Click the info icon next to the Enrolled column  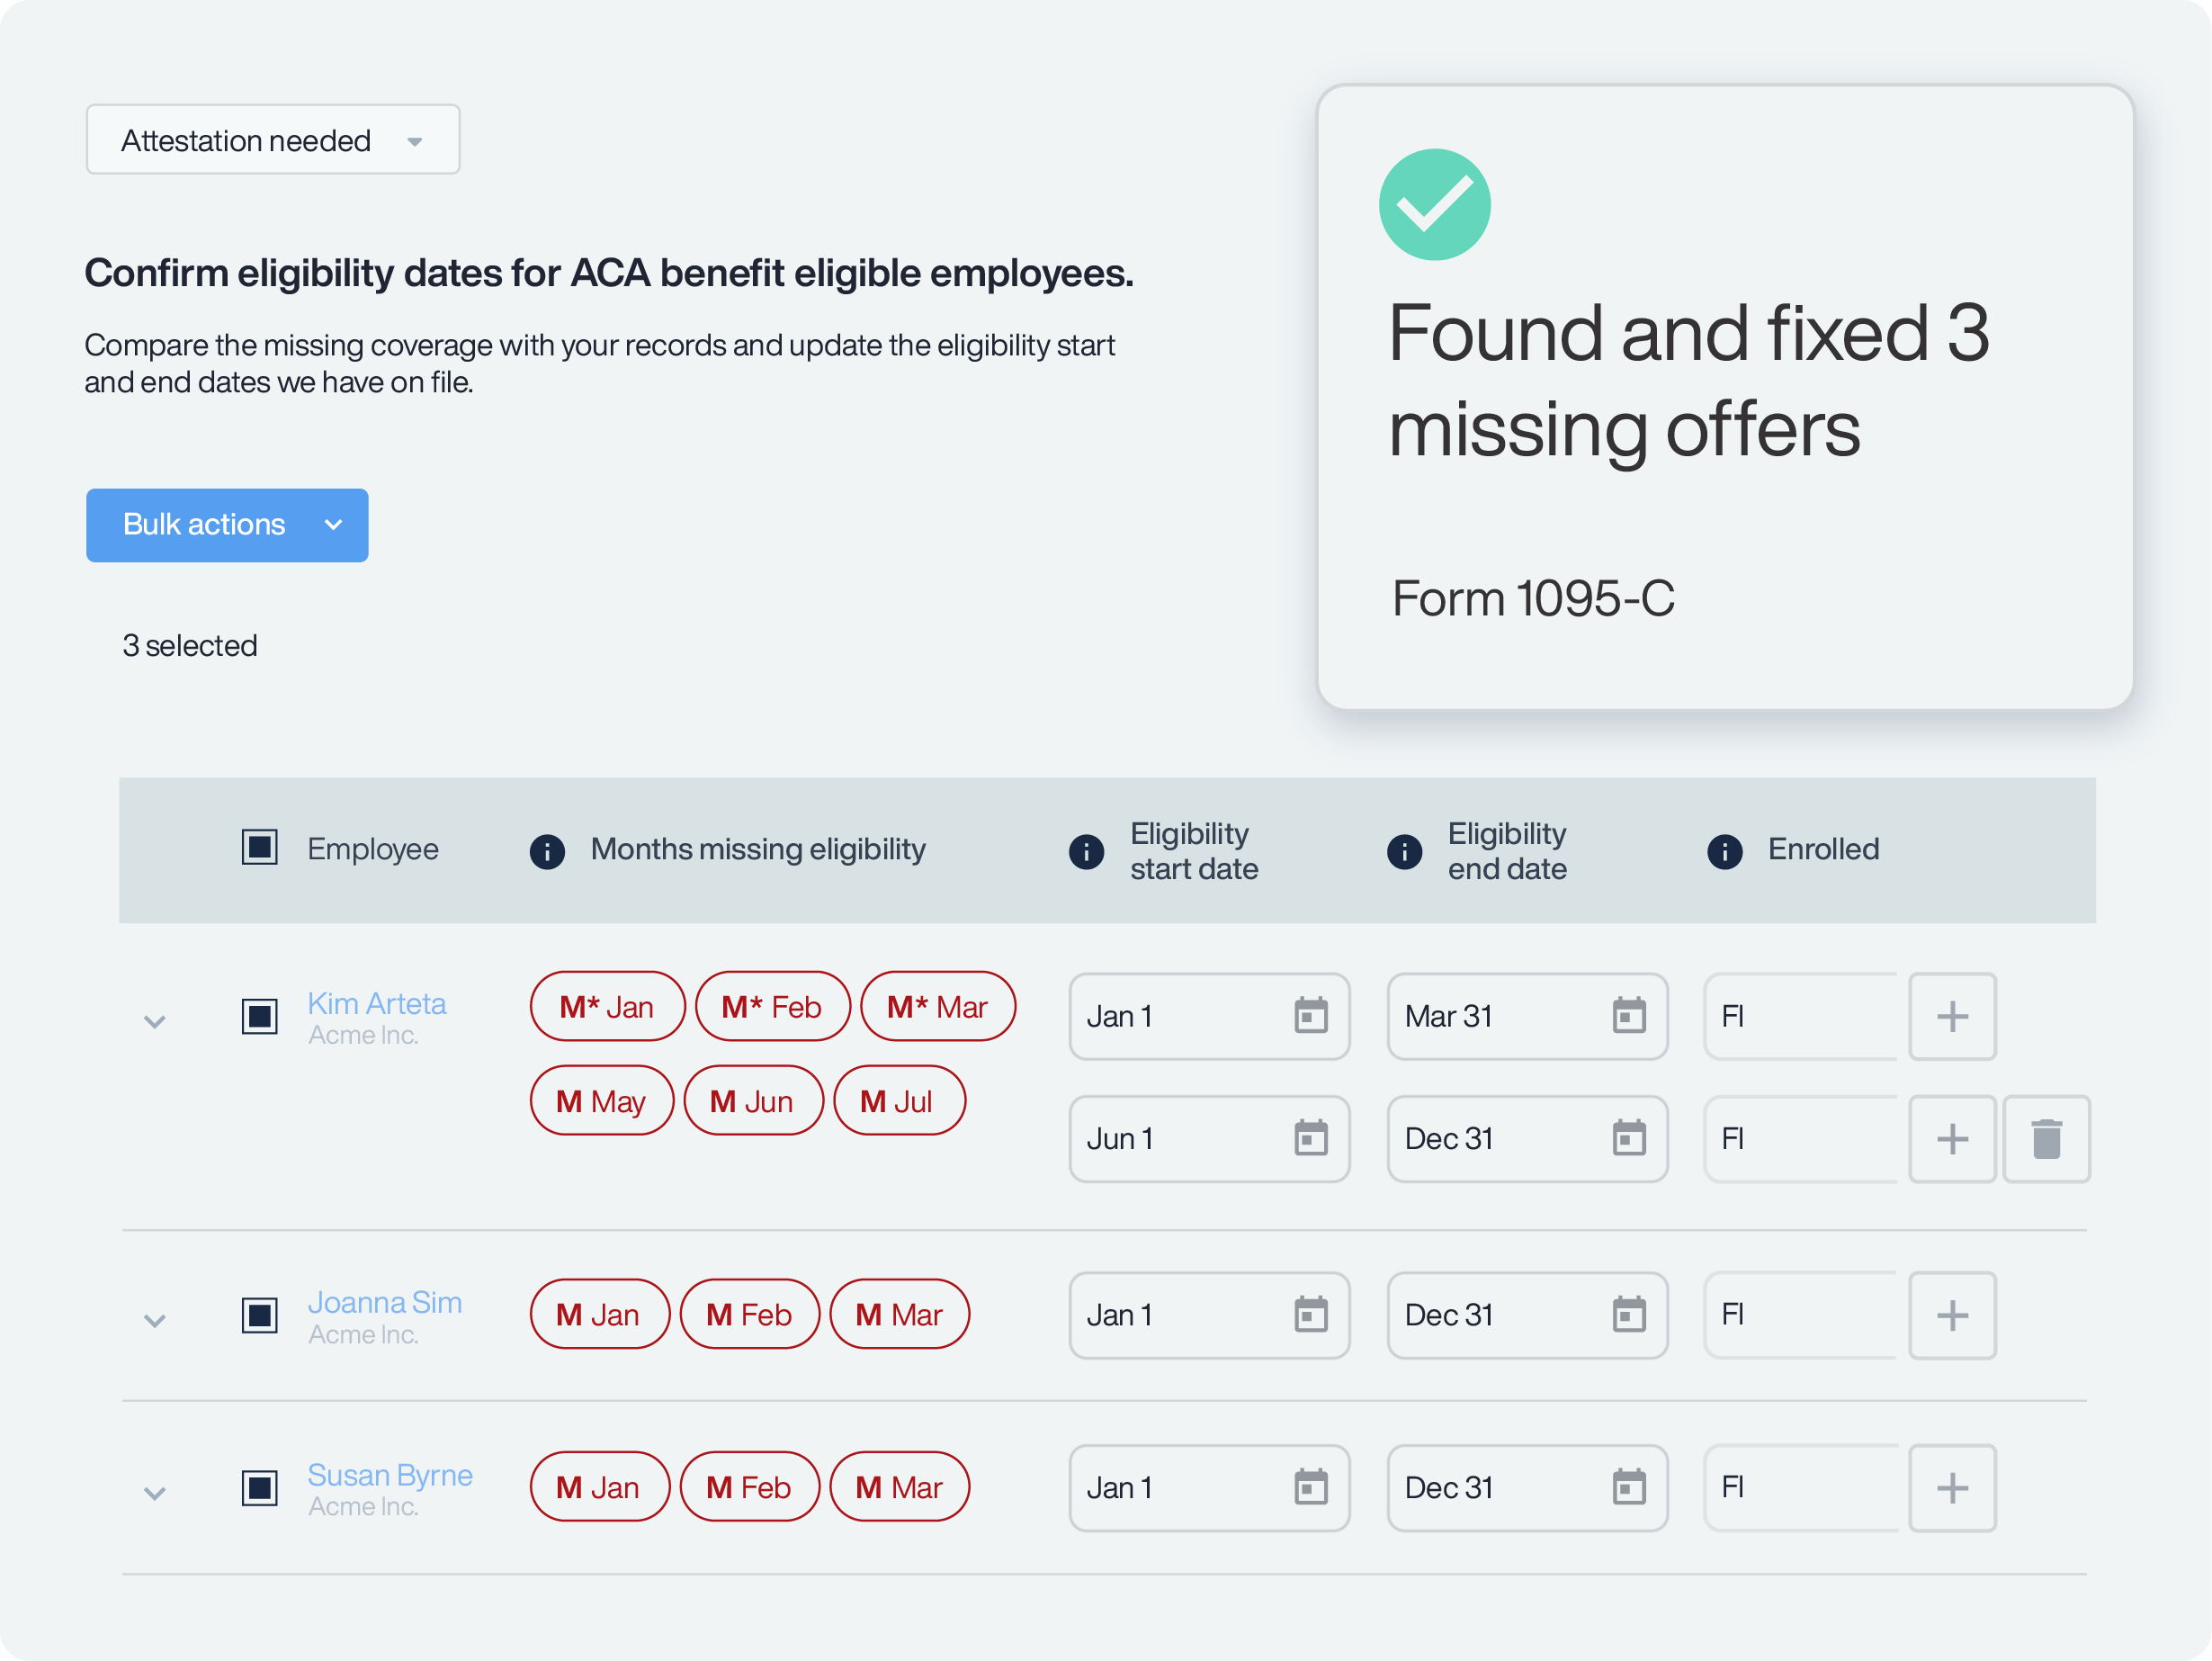[1724, 851]
